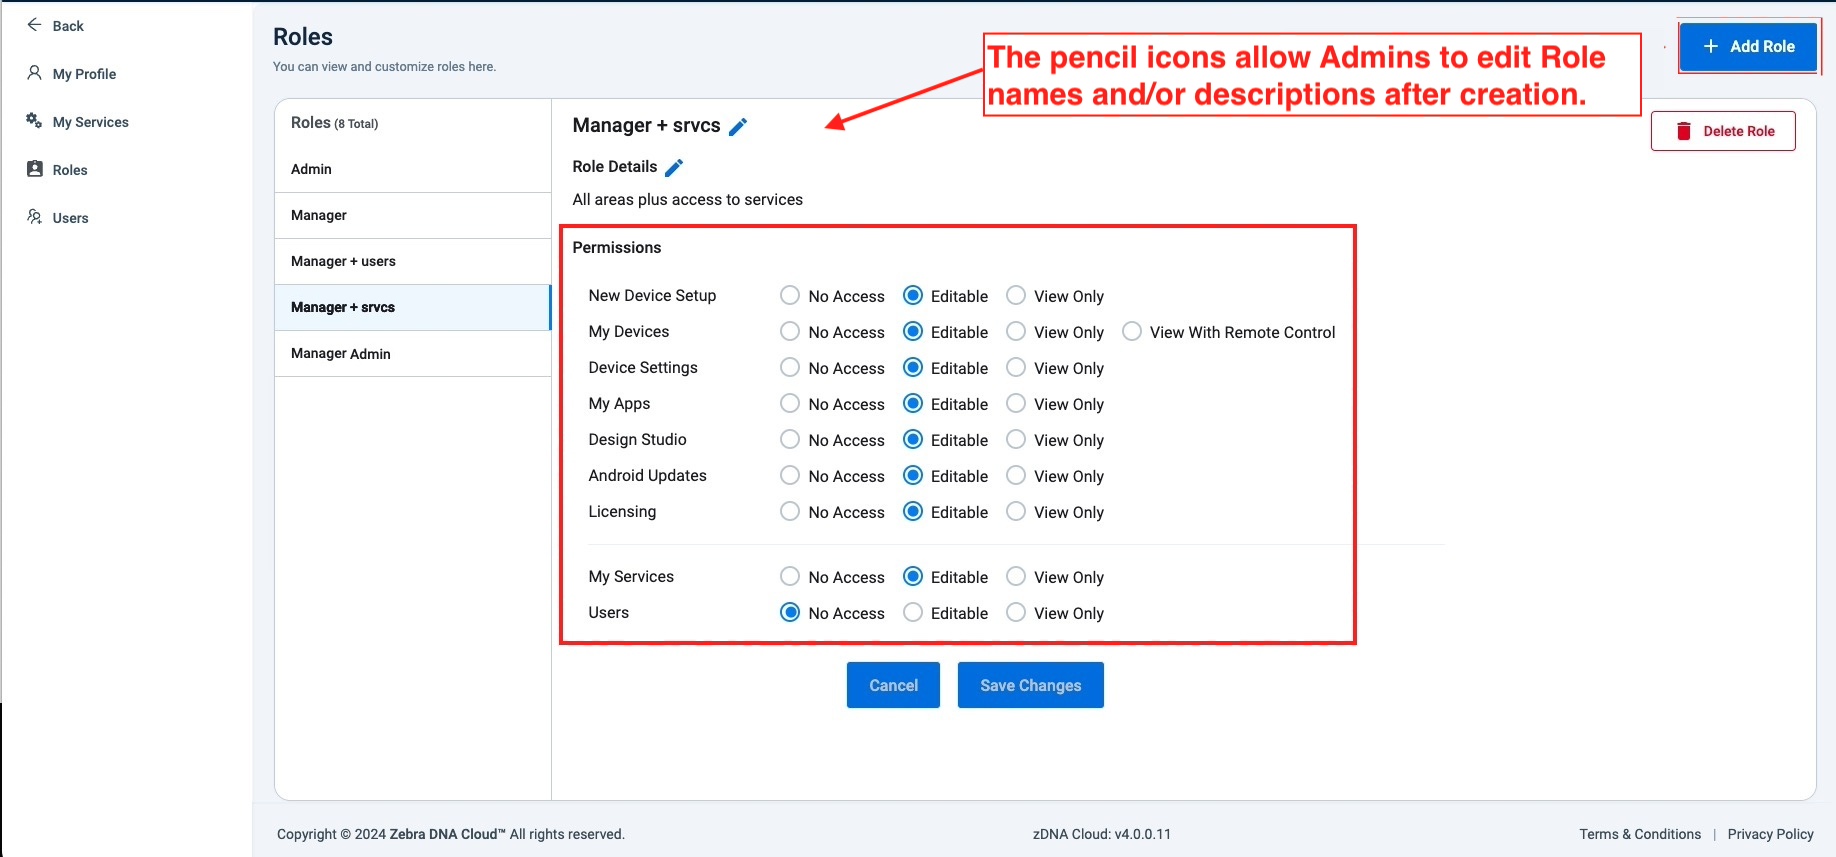Open the Privacy Policy link
Screen dimensions: 1836x857
pos(1770,834)
